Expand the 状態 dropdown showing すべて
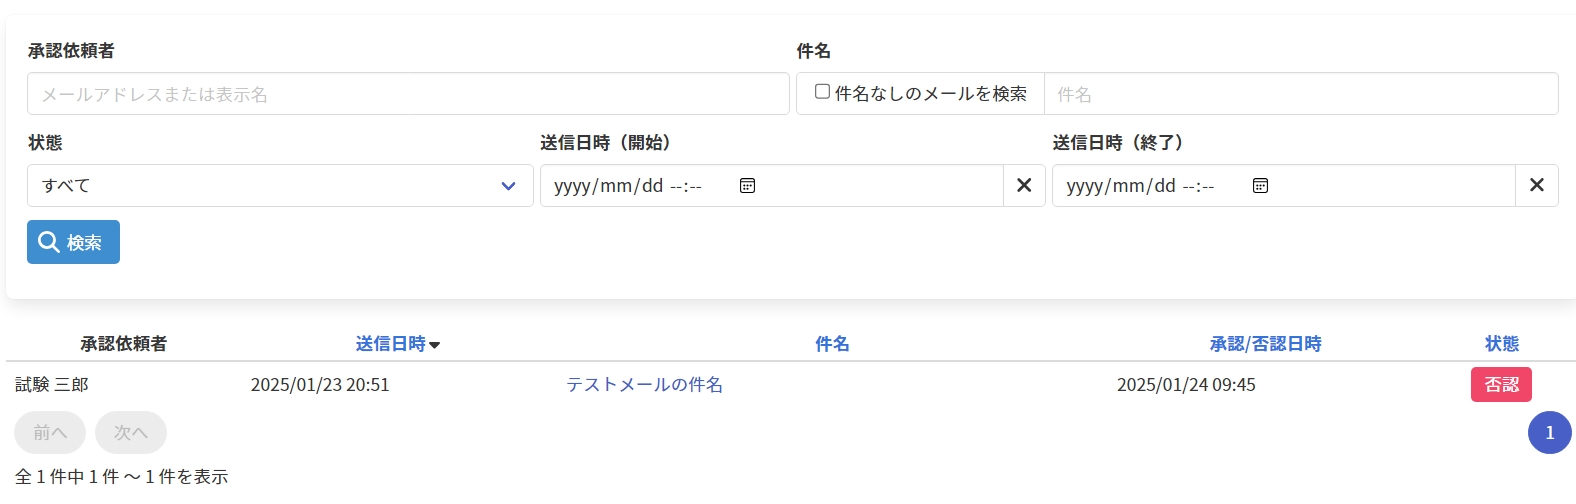The height and width of the screenshot is (504, 1576). (280, 186)
